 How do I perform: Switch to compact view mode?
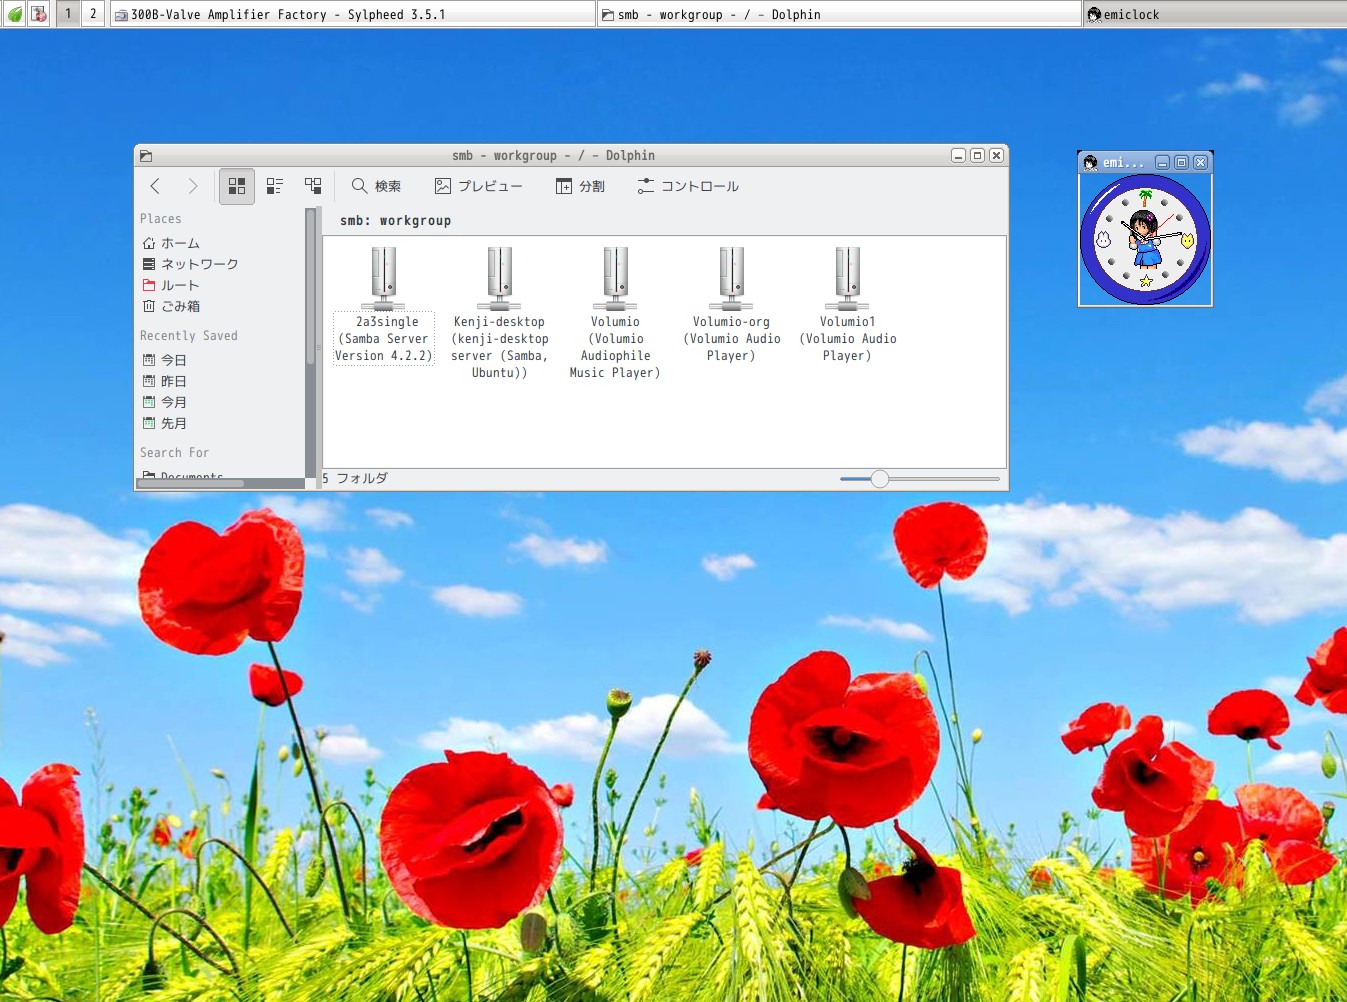pyautogui.click(x=275, y=186)
